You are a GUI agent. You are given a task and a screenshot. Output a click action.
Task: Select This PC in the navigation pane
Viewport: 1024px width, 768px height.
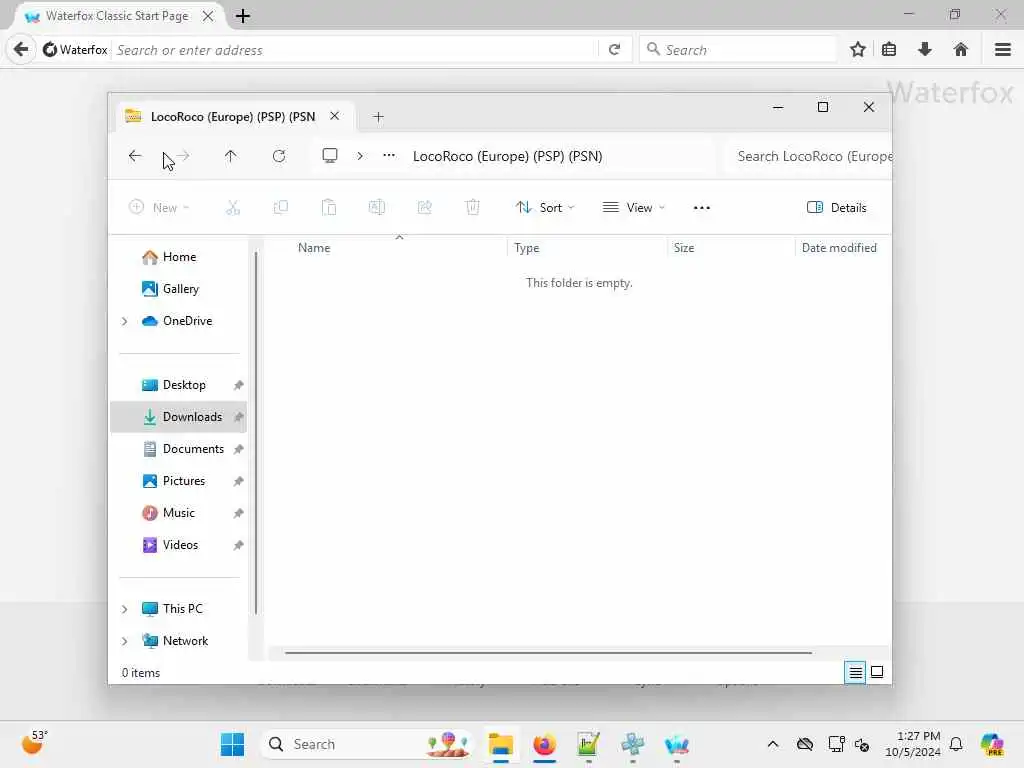click(183, 609)
